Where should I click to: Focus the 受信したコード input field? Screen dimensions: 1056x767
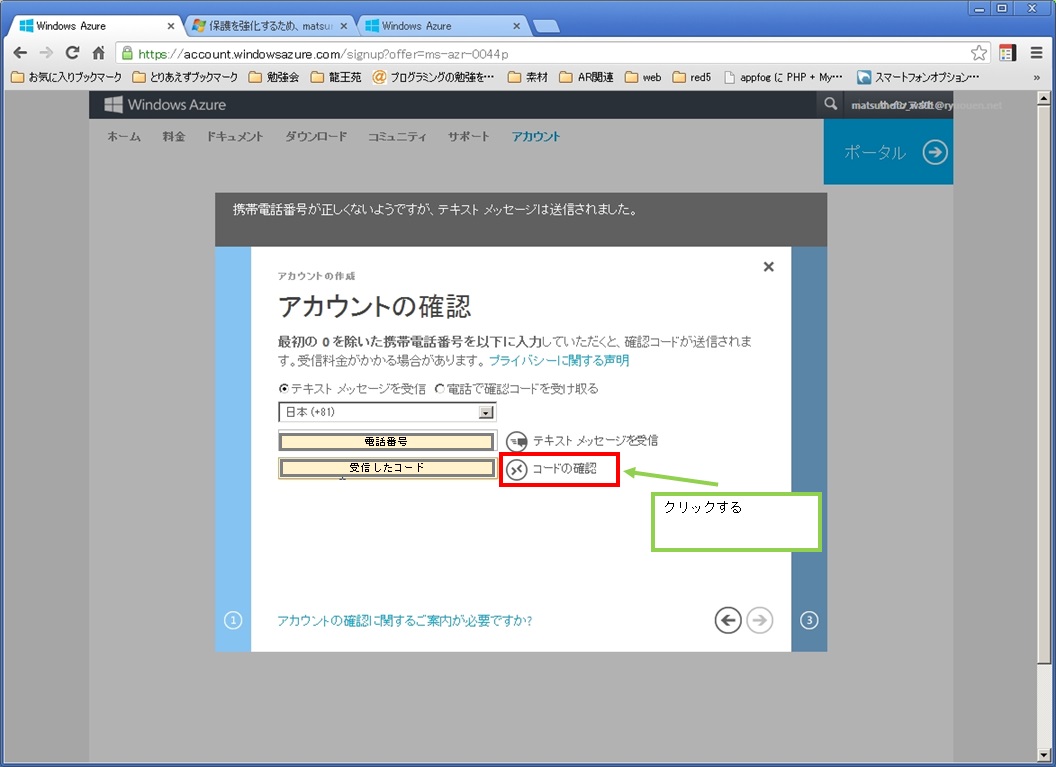387,467
